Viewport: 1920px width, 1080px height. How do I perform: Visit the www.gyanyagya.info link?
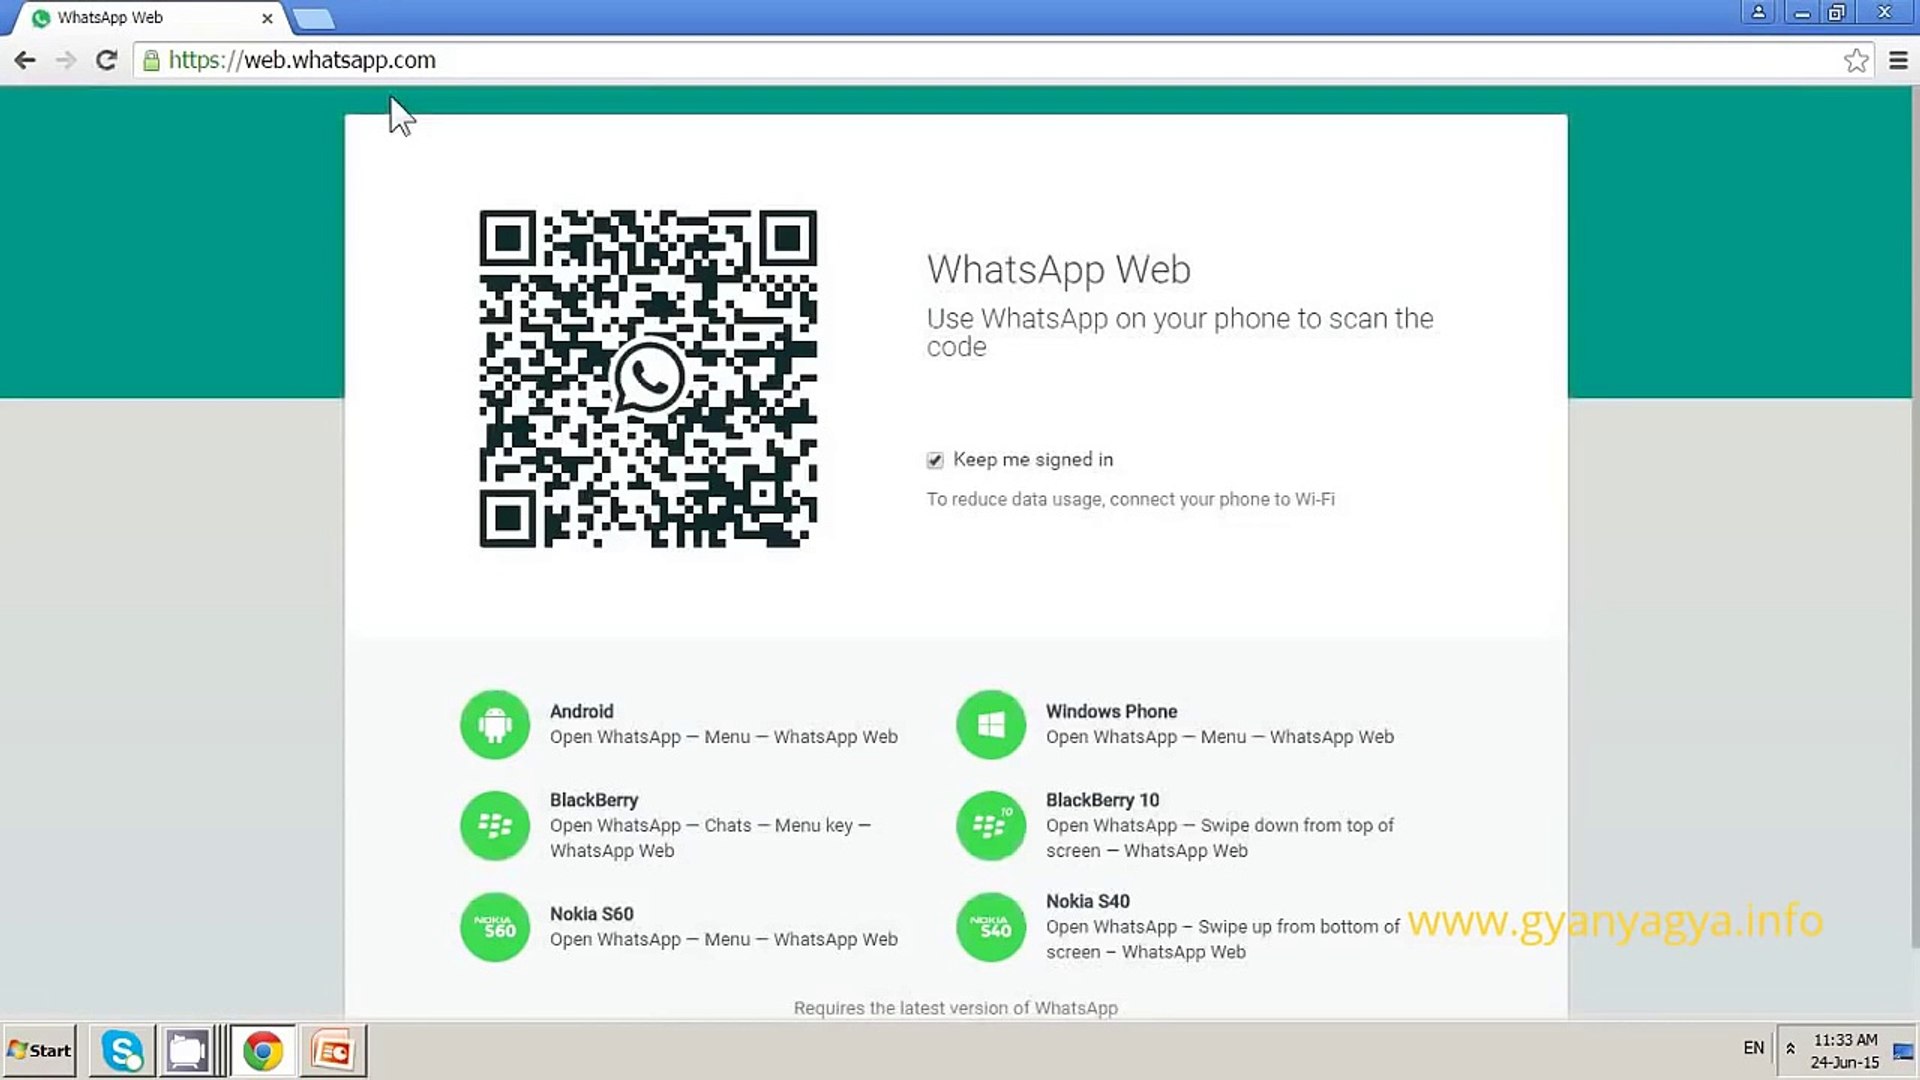point(1614,922)
